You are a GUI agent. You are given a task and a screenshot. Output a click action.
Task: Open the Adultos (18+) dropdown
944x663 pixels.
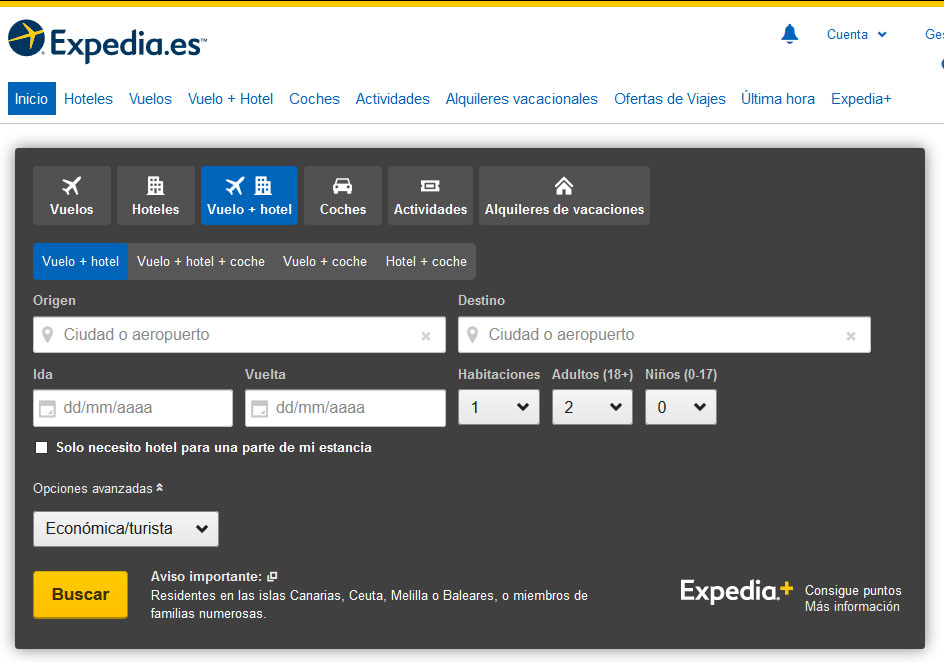(592, 407)
